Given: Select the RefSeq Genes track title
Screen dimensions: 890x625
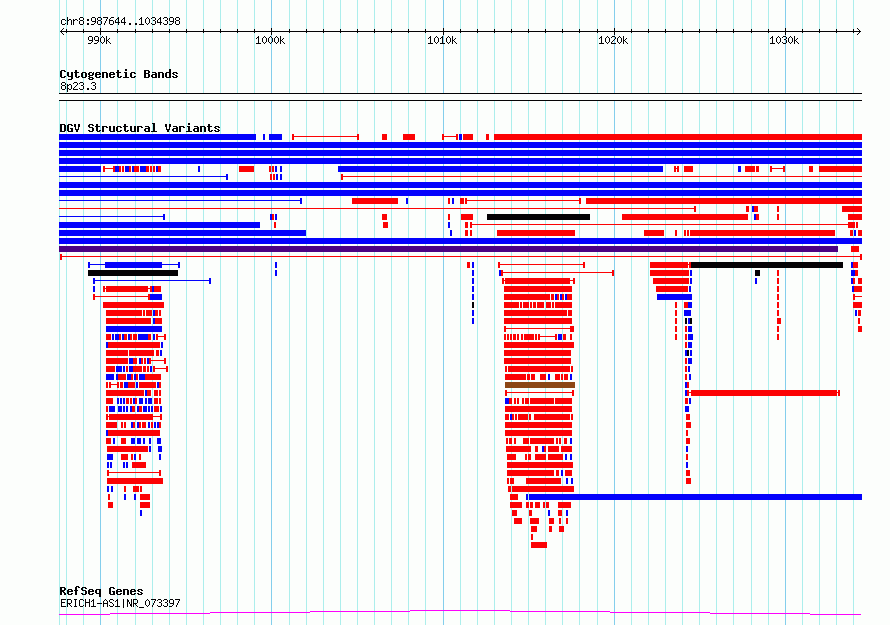Looking at the screenshot, I should click(101, 592).
